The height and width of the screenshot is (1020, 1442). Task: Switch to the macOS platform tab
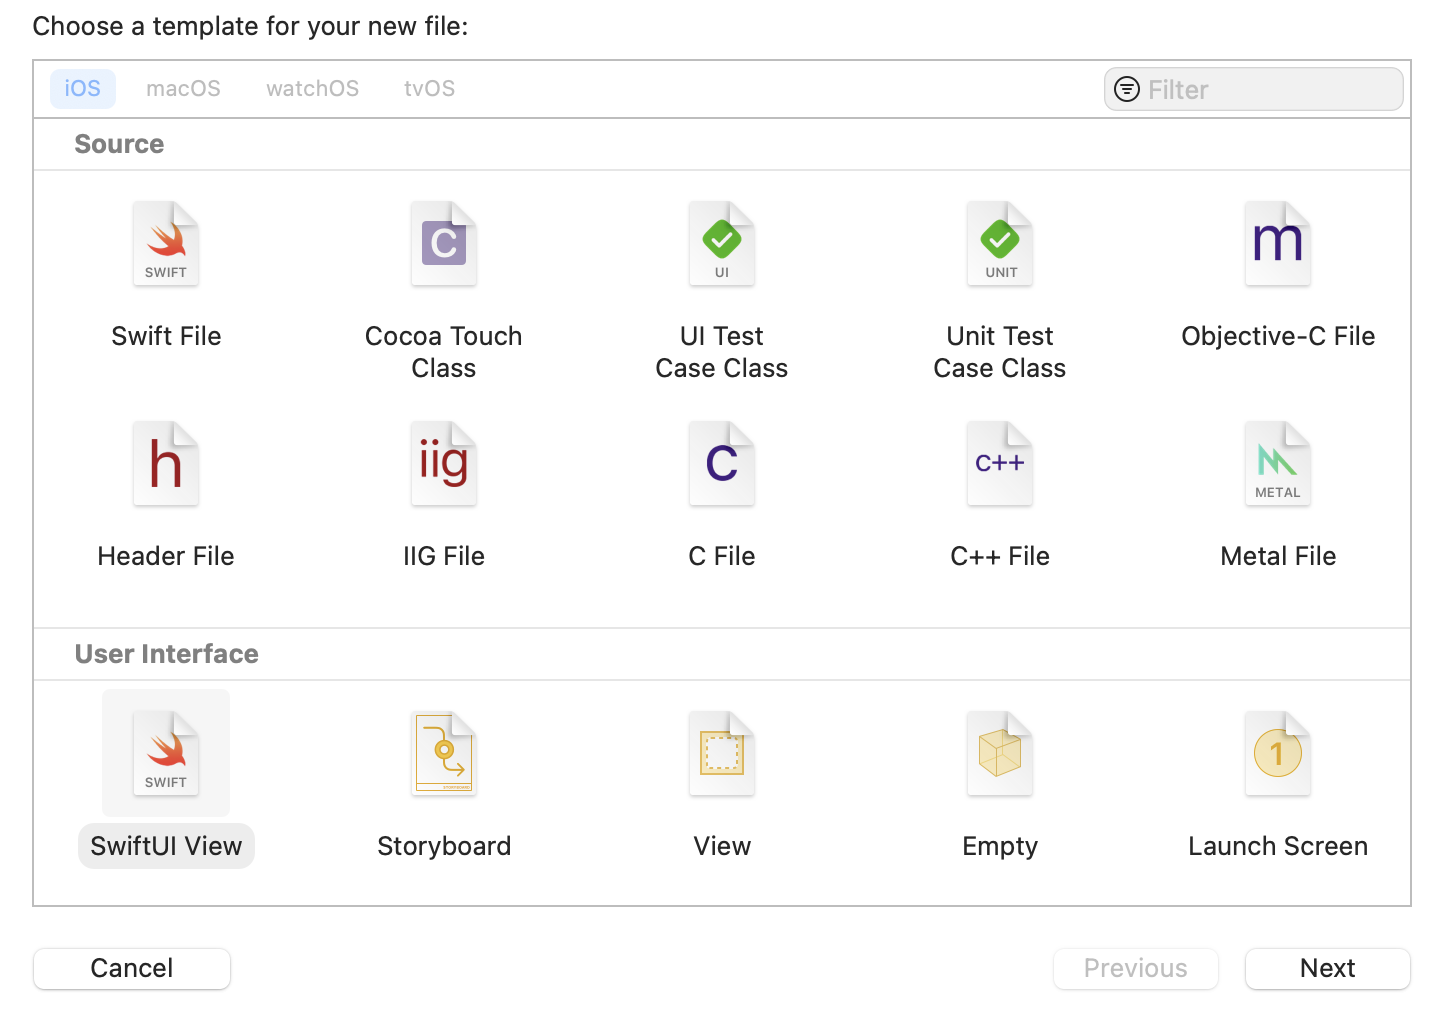183,89
